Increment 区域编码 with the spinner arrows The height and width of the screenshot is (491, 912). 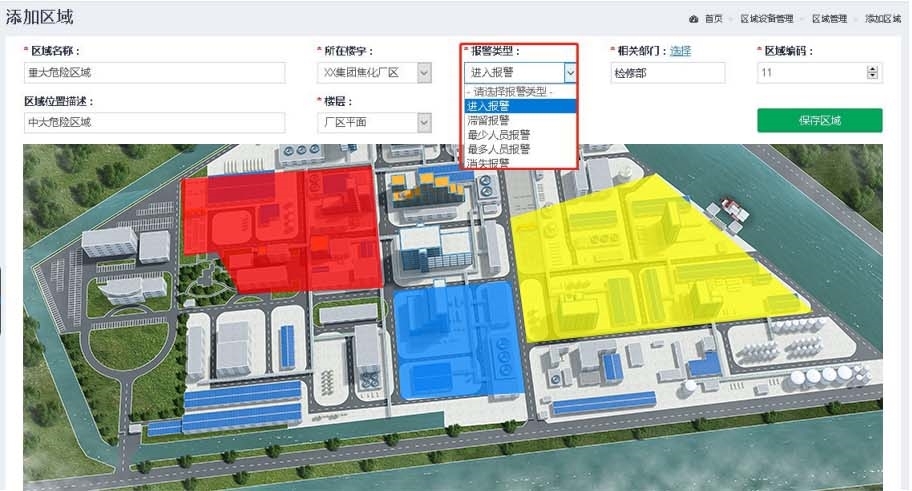click(873, 68)
